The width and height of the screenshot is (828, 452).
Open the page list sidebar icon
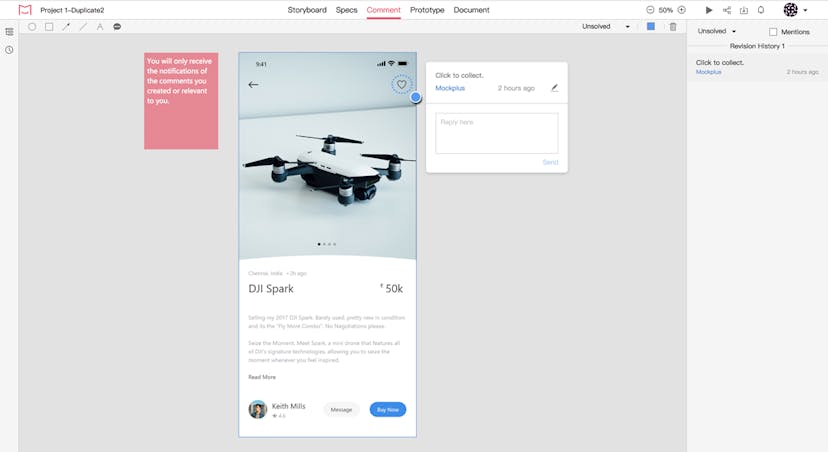[x=10, y=32]
